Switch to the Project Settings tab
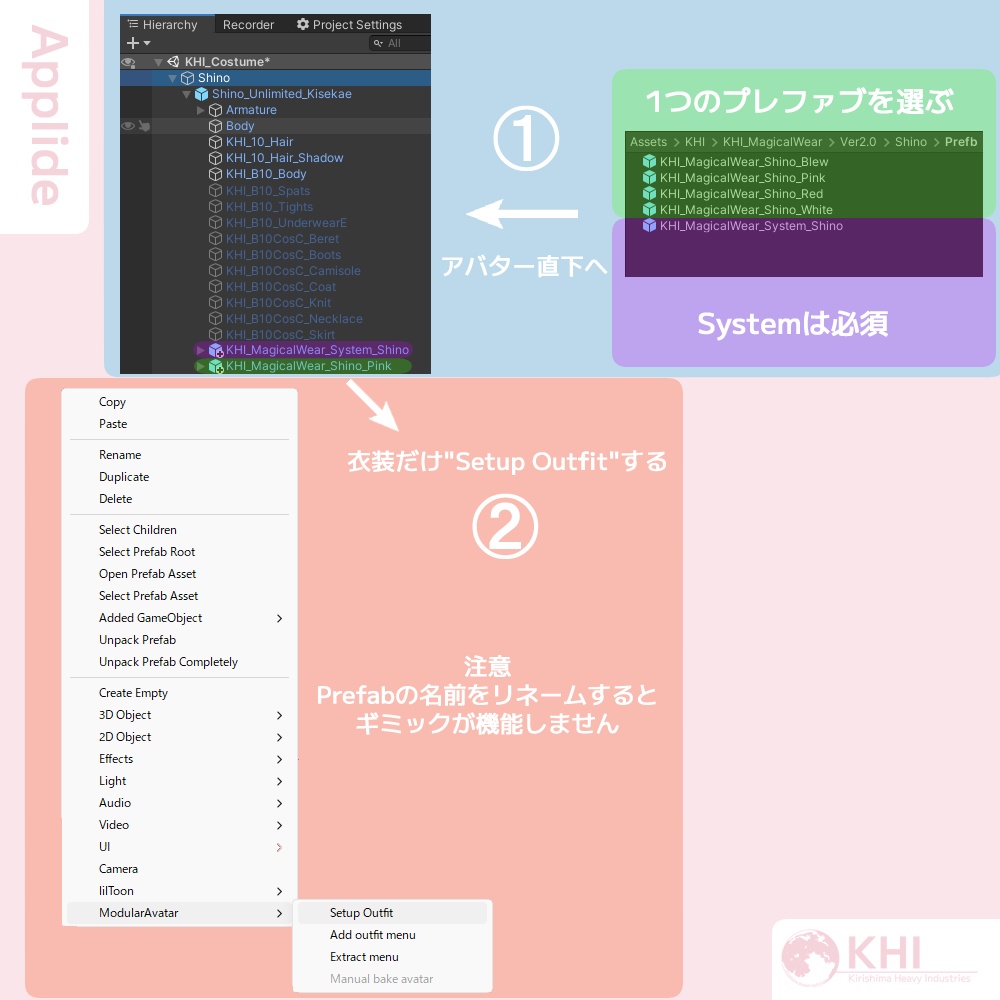 (x=349, y=24)
